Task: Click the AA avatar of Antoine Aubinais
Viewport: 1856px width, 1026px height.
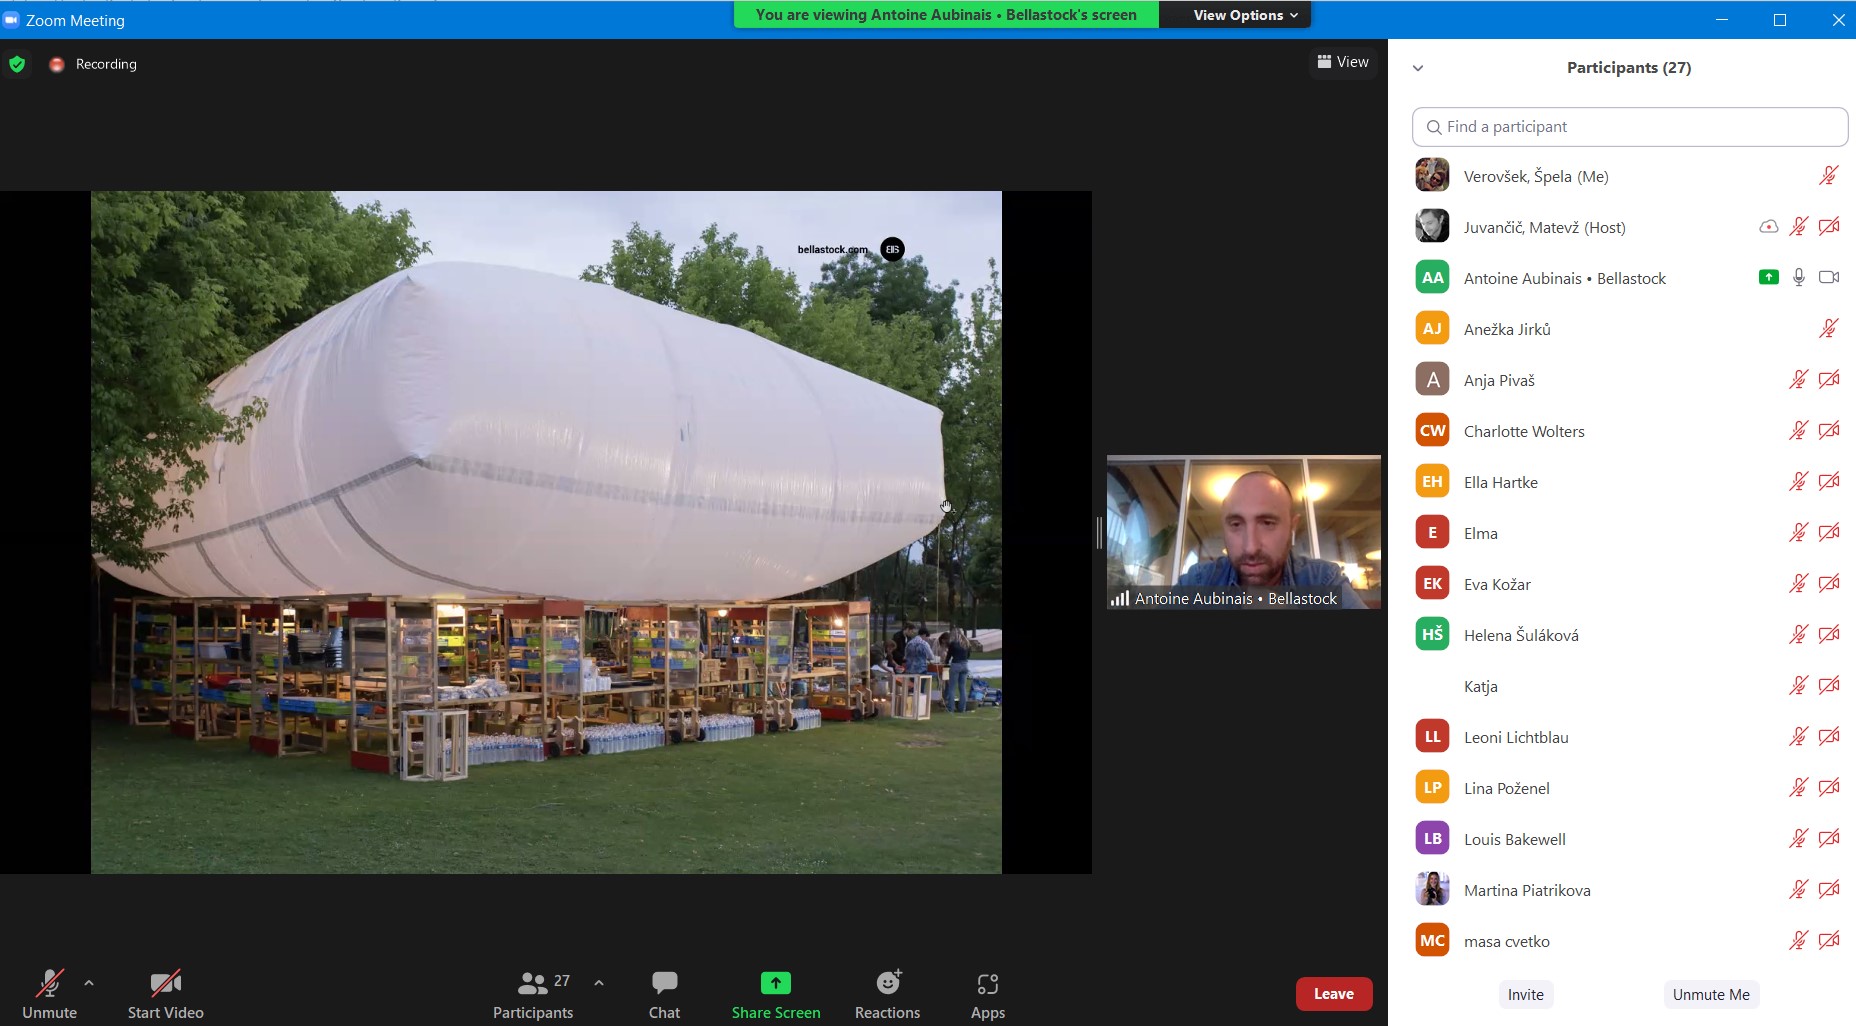Action: click(1432, 277)
